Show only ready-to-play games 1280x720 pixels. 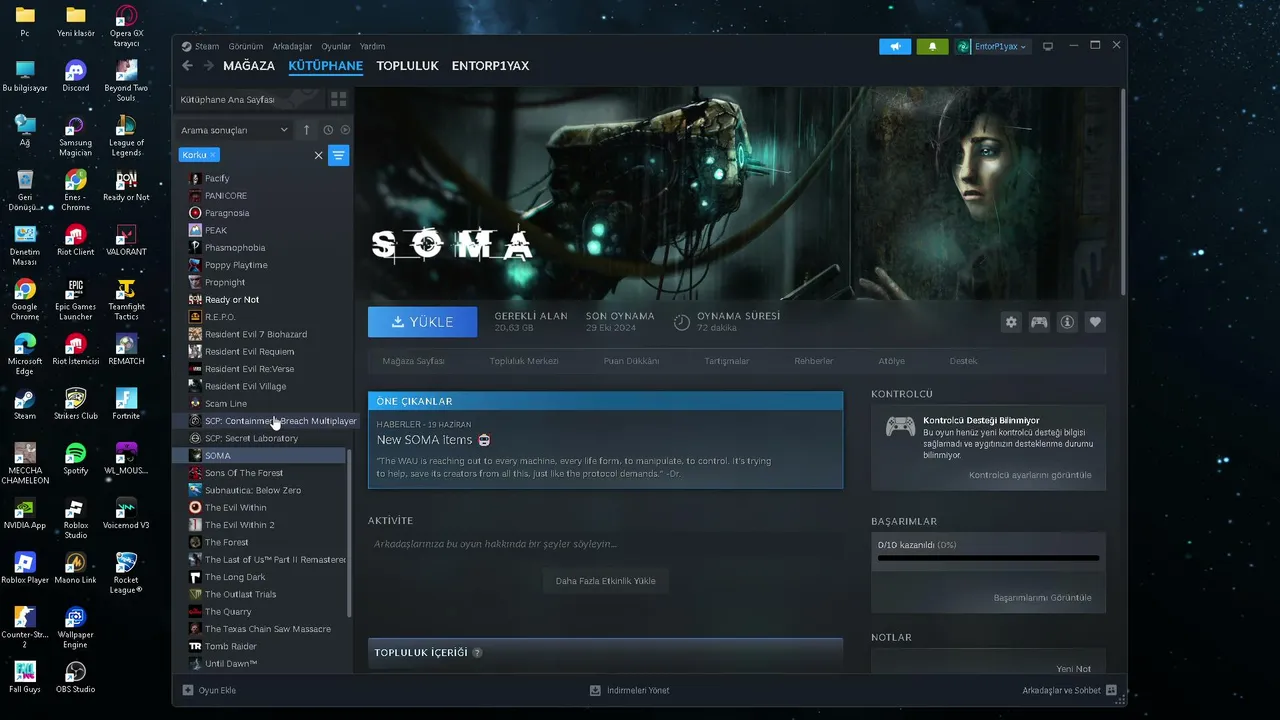tap(345, 130)
